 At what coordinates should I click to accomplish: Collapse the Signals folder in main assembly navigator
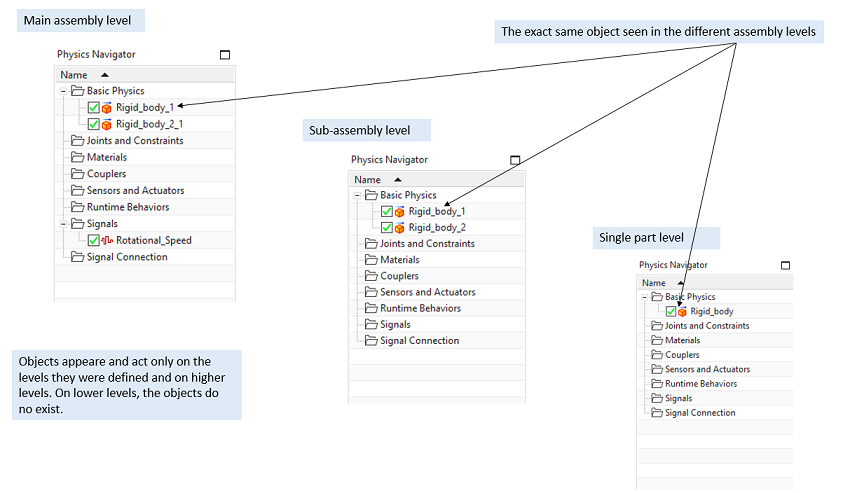point(64,224)
